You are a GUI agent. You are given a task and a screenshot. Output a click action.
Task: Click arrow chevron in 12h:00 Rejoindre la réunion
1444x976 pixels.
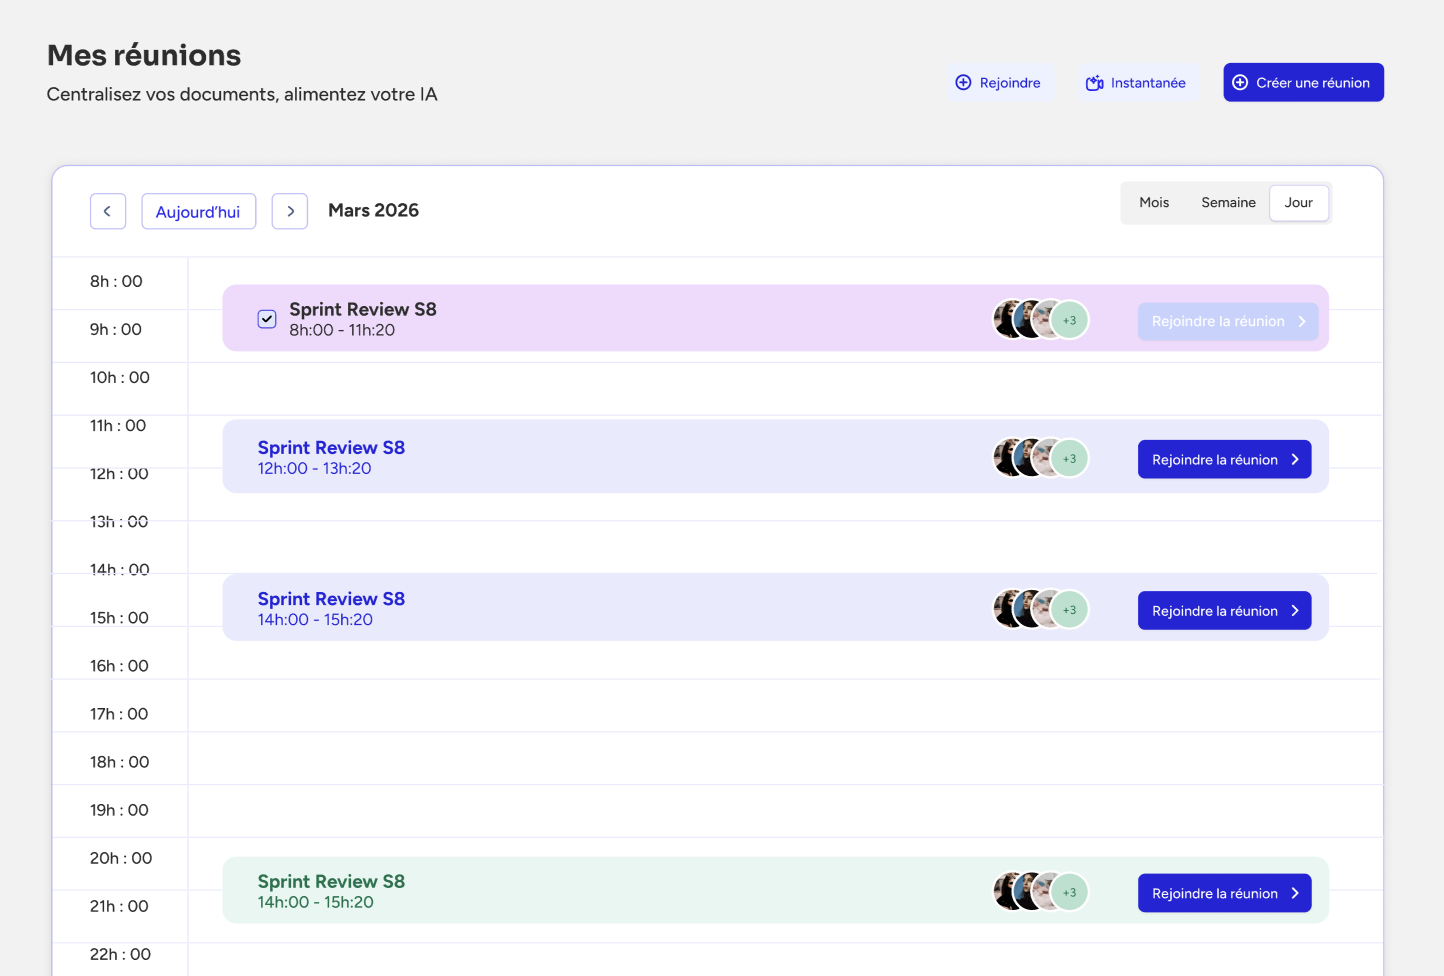tap(1295, 459)
